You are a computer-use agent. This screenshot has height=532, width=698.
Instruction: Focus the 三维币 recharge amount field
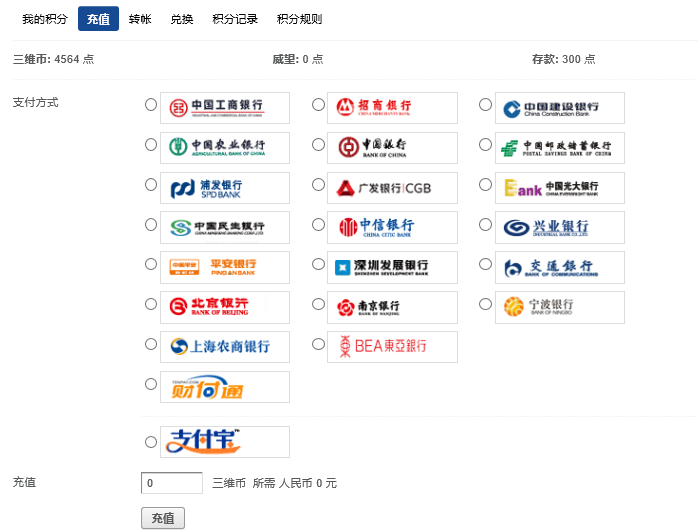point(172,483)
